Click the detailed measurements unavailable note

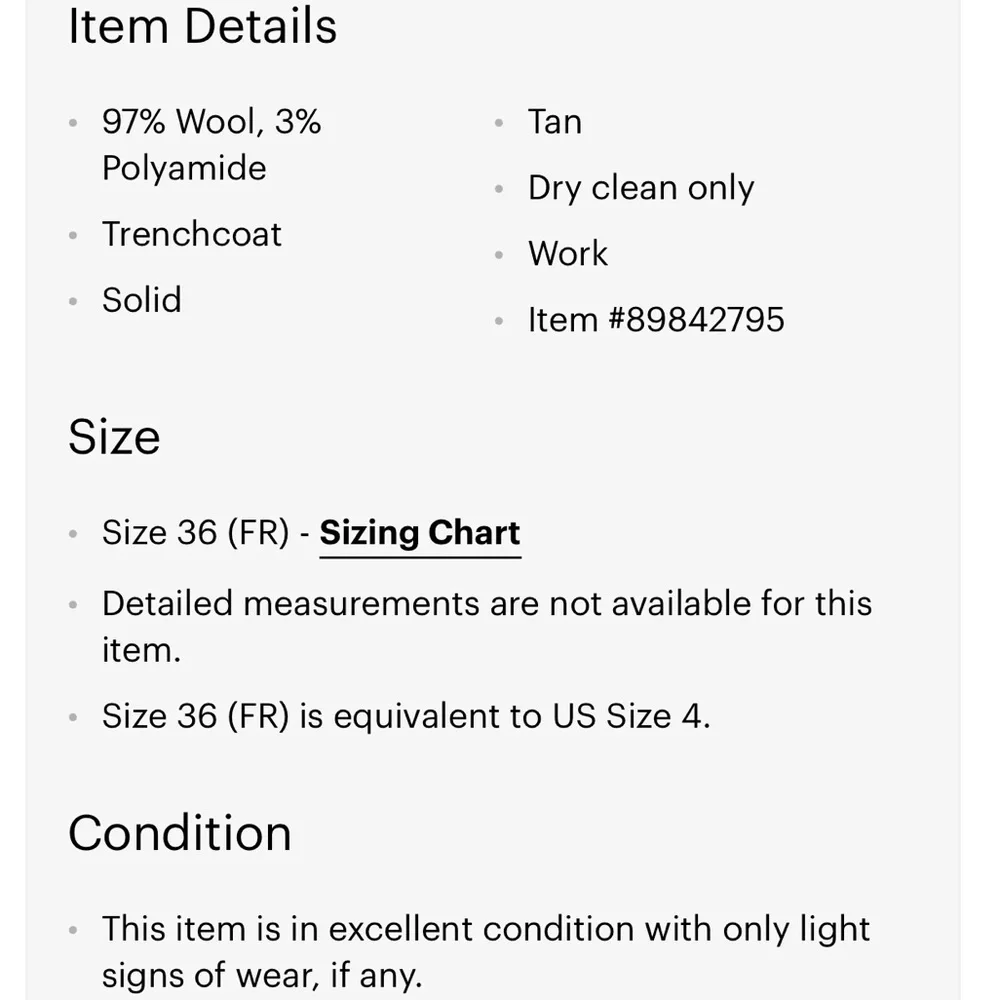click(x=487, y=626)
